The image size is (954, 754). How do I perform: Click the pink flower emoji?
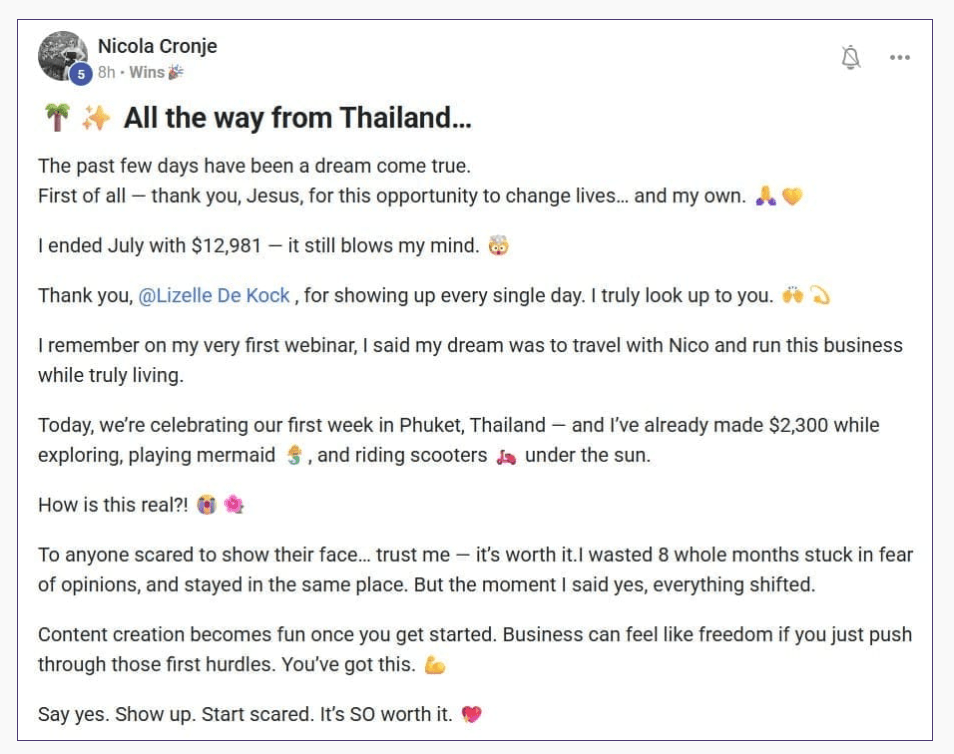pos(234,505)
